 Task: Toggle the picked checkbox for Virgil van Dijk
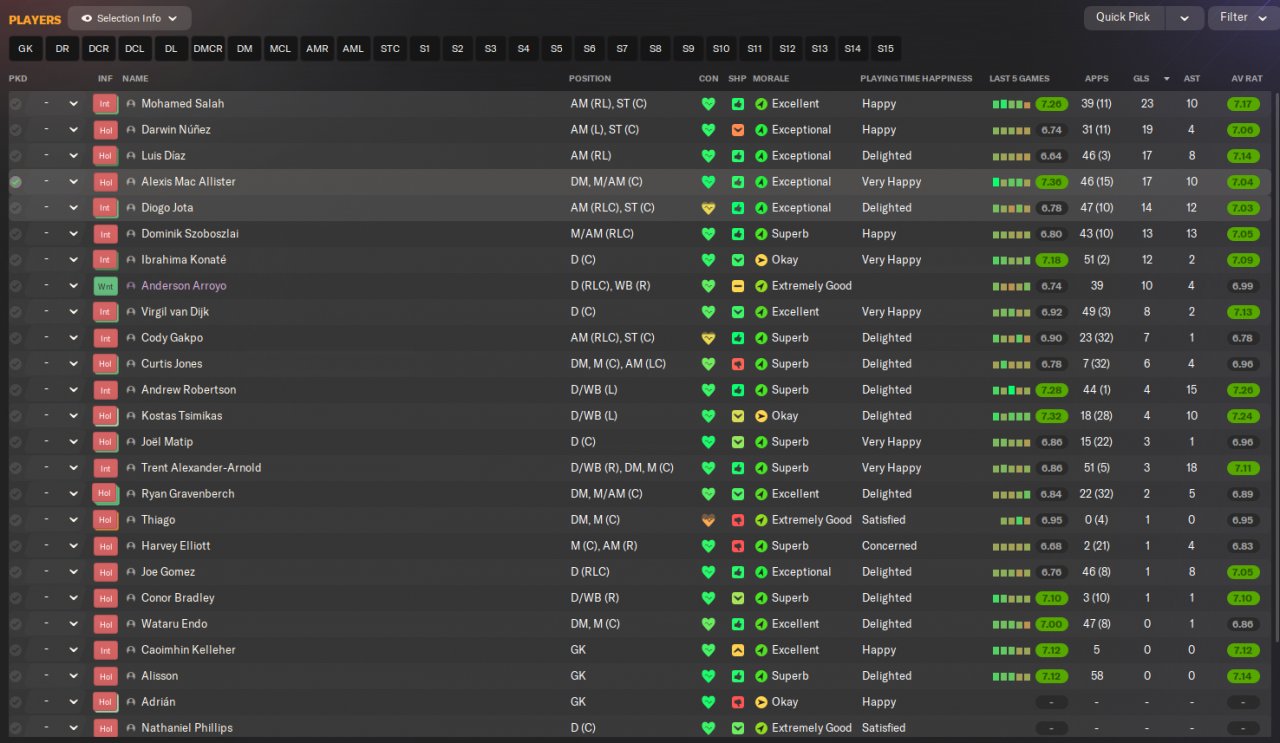pyautogui.click(x=16, y=312)
